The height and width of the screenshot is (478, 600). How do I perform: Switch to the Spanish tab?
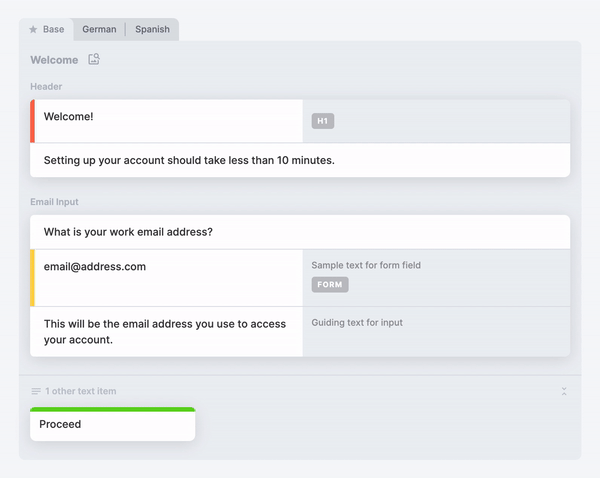click(152, 29)
